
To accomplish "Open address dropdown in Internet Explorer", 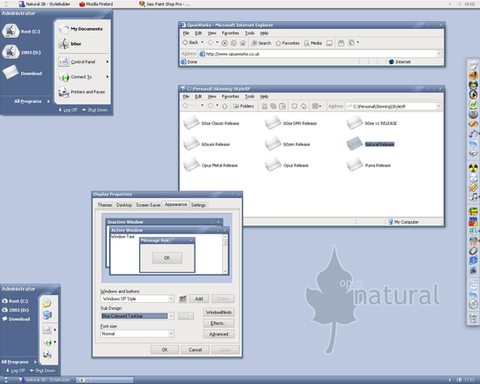I will (439, 53).
